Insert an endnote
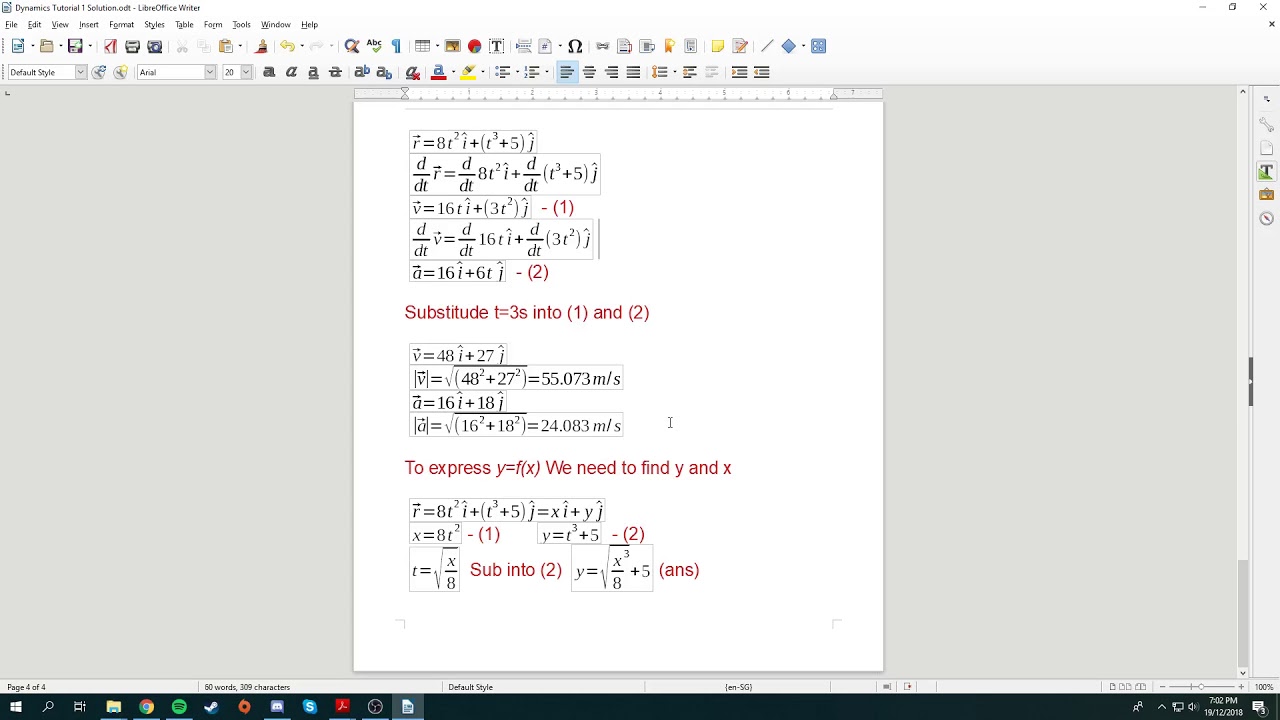The height and width of the screenshot is (720, 1280). [x=647, y=46]
